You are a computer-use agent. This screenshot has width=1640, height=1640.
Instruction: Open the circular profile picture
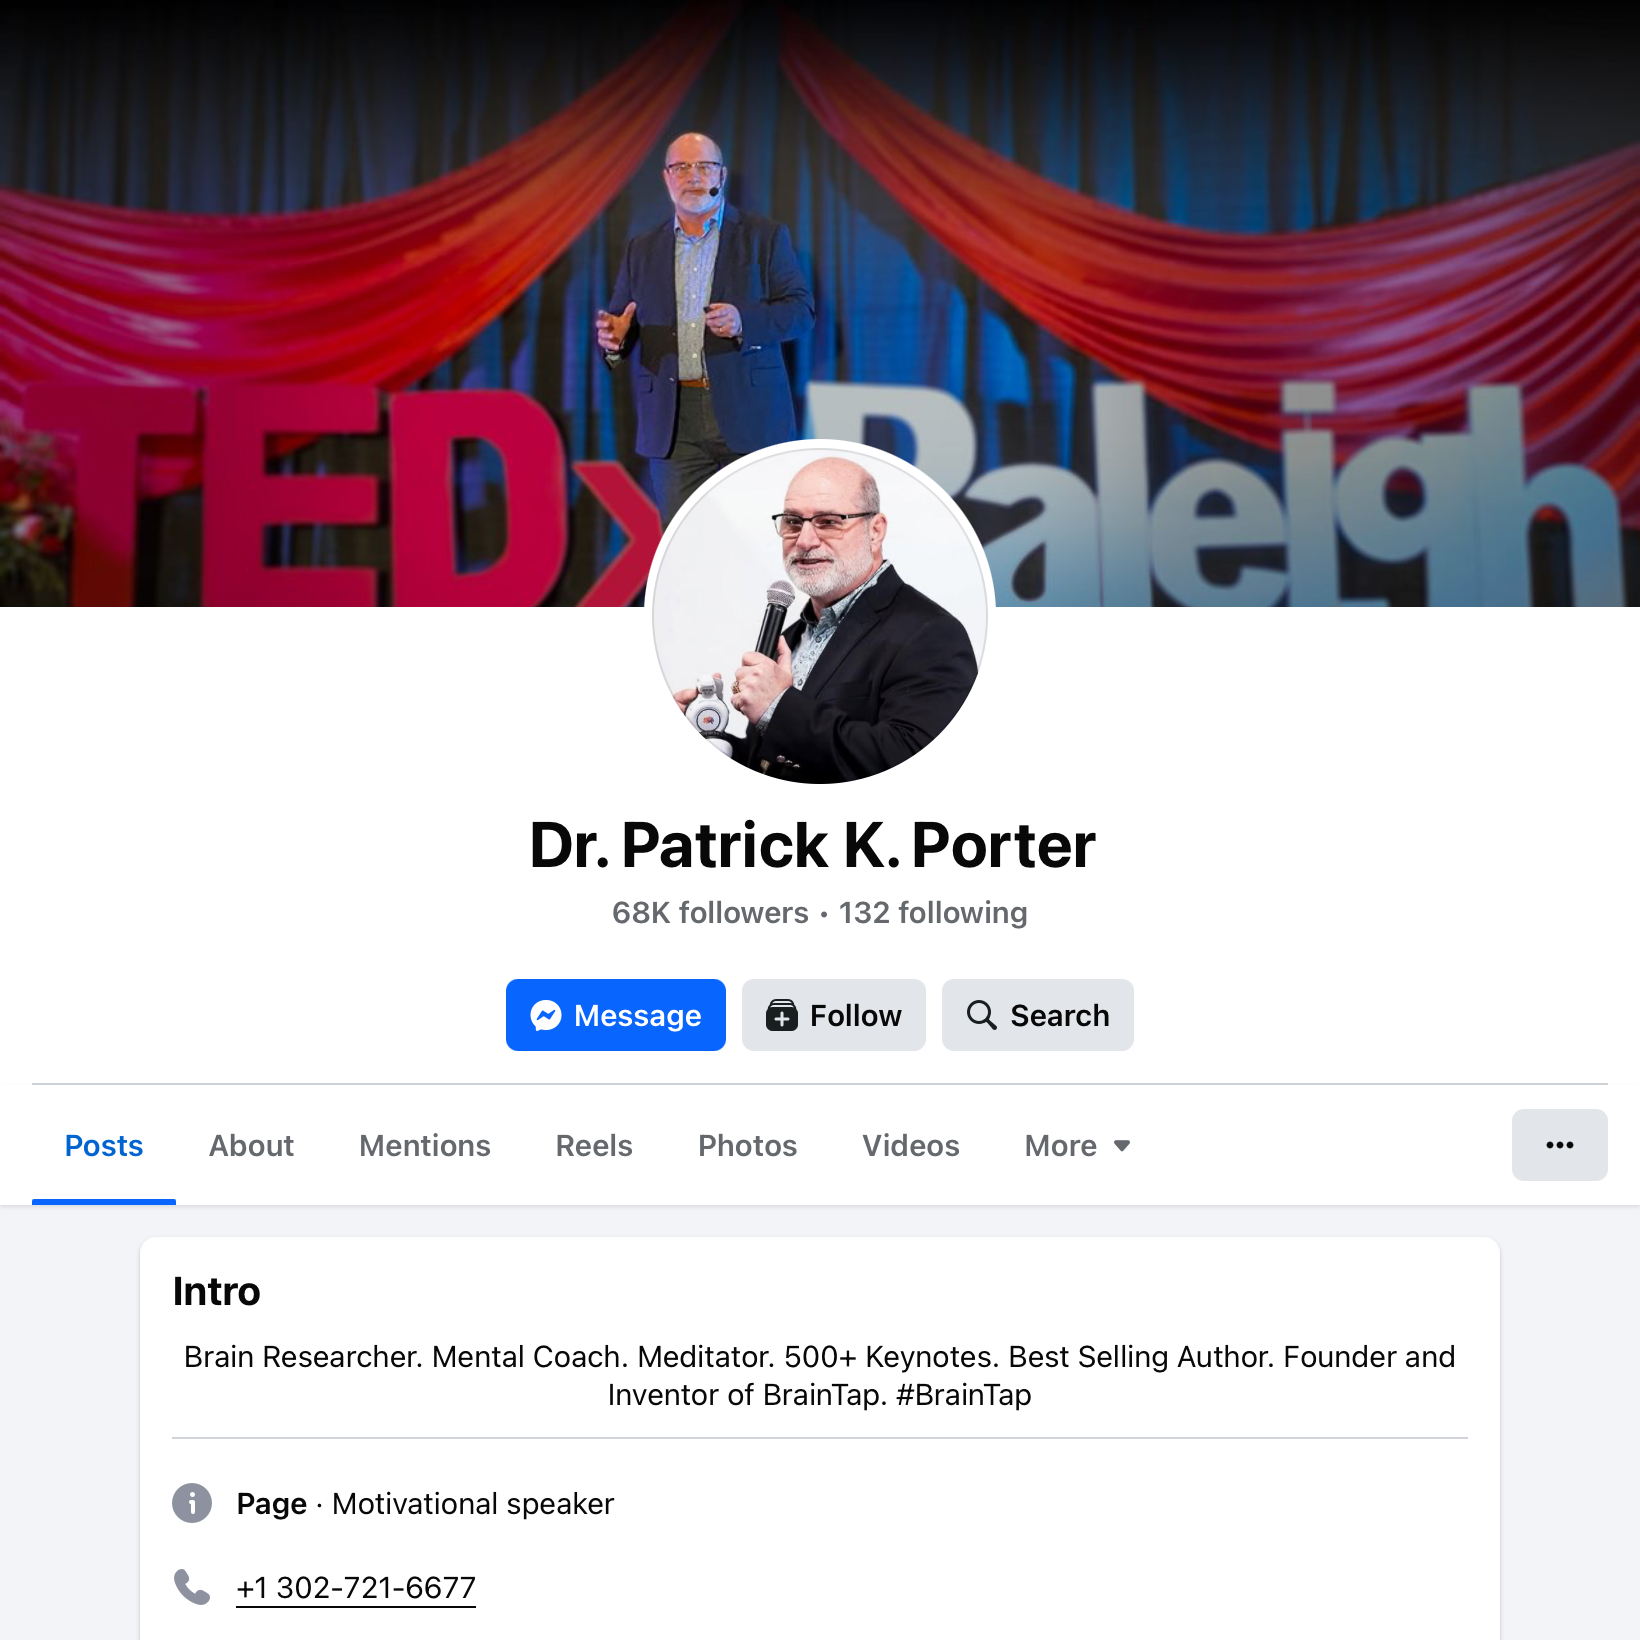820,614
